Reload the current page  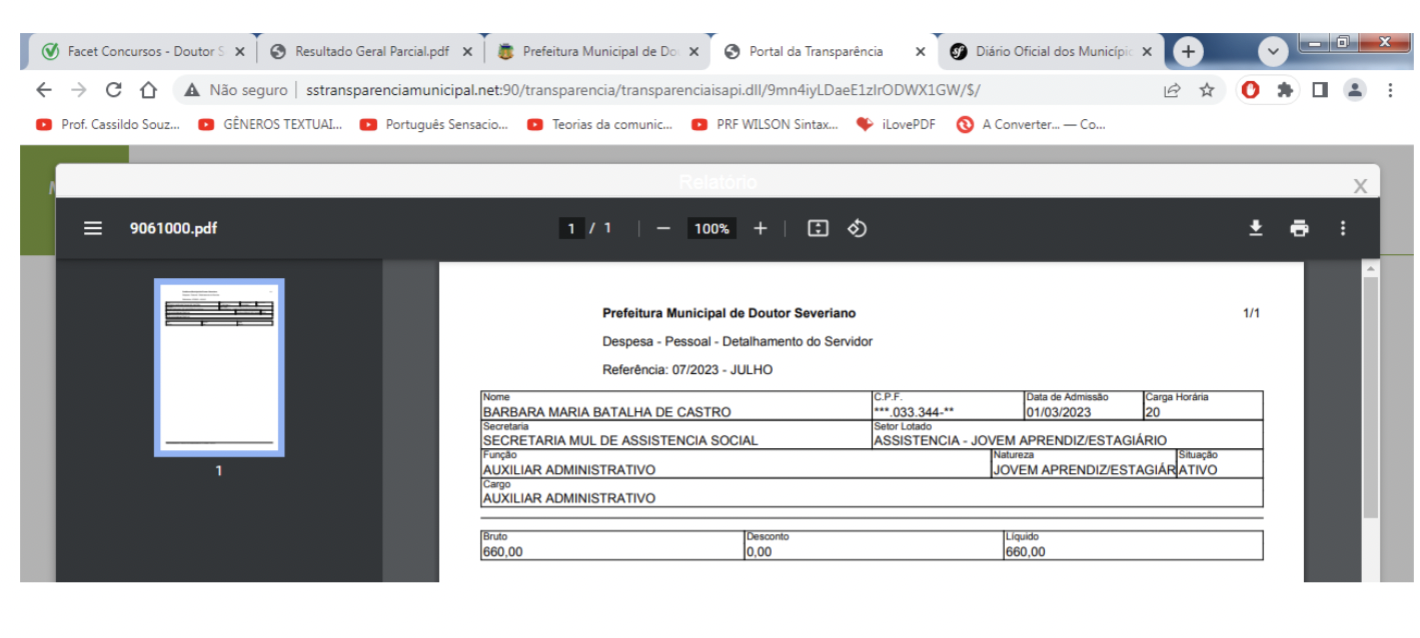(113, 90)
